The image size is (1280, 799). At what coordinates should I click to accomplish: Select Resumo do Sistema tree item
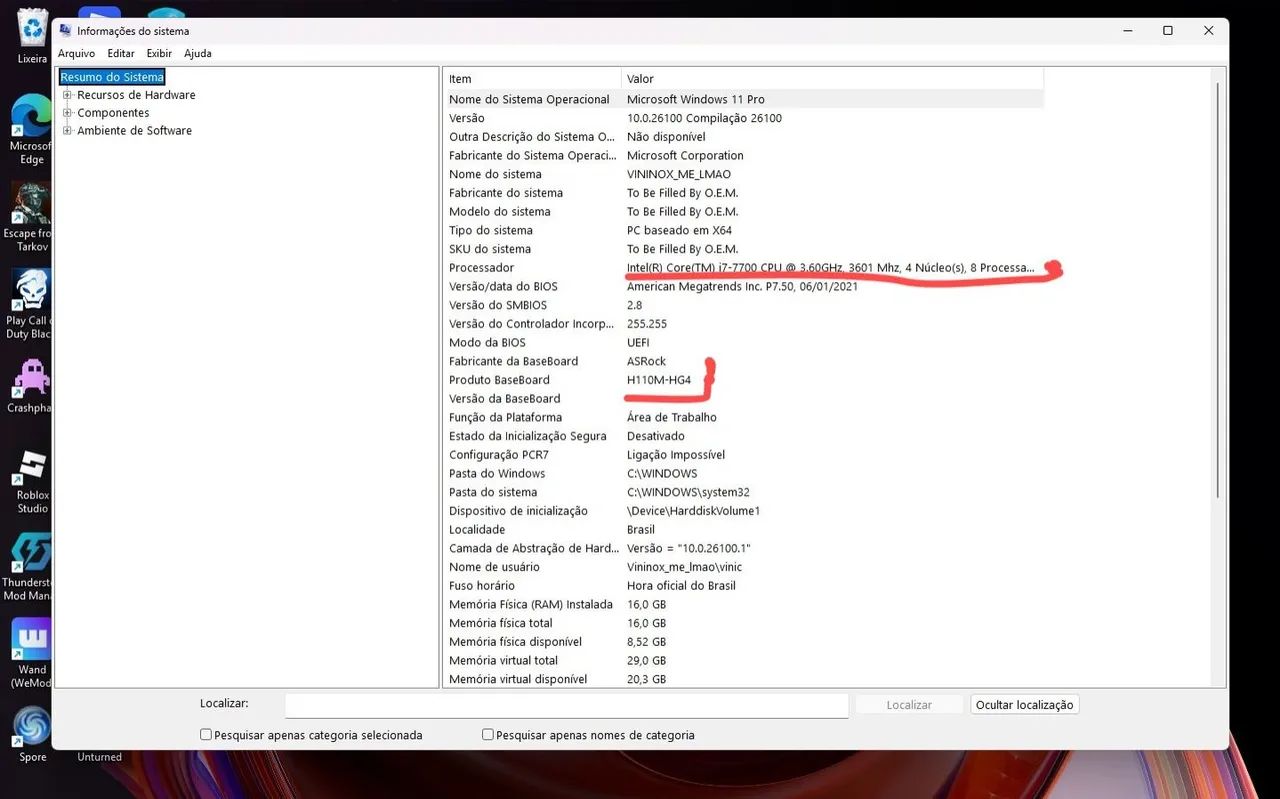point(112,77)
